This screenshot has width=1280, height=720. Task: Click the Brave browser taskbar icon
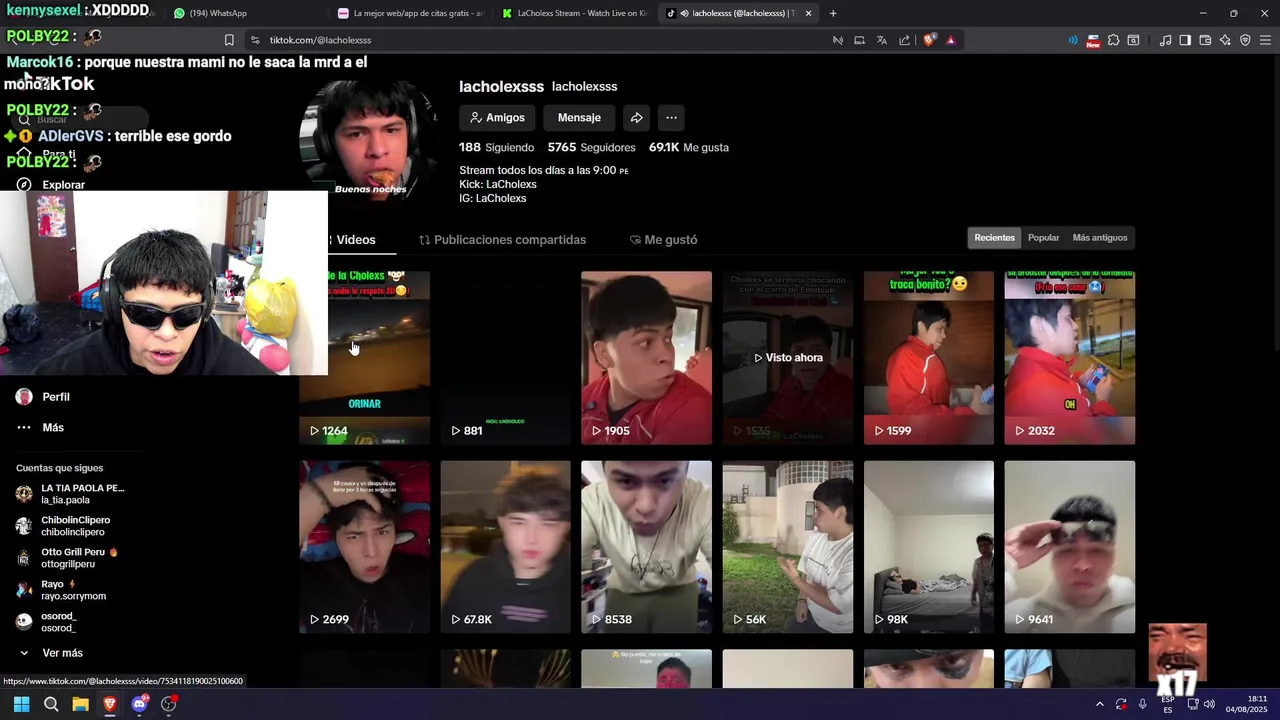coord(110,704)
